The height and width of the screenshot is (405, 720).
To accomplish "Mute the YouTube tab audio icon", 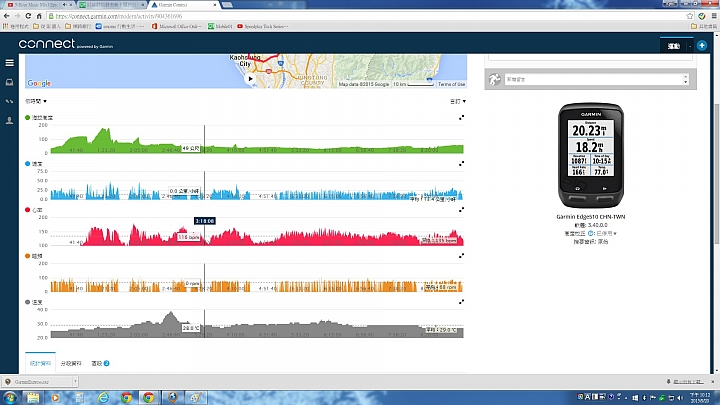I will pos(65,5).
